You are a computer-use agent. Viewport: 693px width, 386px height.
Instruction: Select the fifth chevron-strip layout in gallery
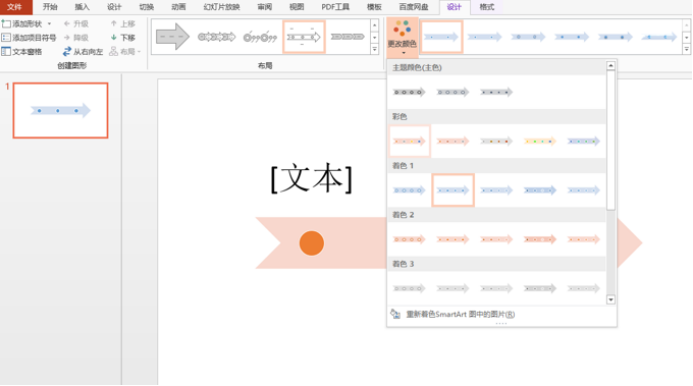click(x=347, y=37)
